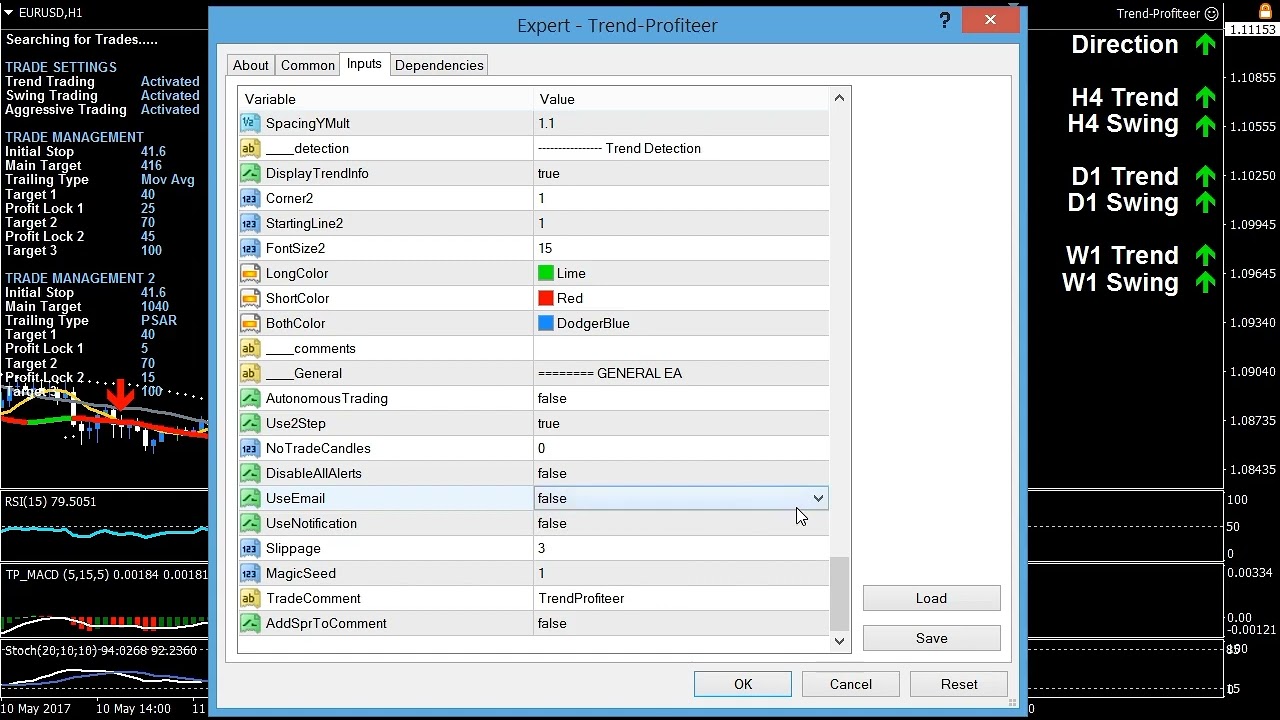Screen dimensions: 1280x720
Task: Click the StartingLine2 integer type icon
Action: coord(250,223)
